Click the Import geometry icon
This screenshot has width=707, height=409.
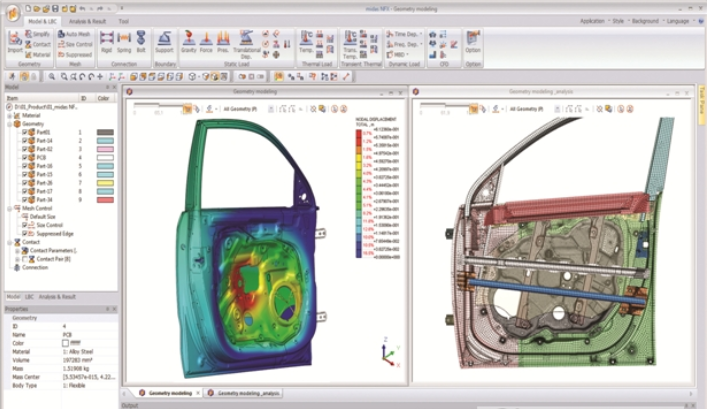pyautogui.click(x=15, y=41)
